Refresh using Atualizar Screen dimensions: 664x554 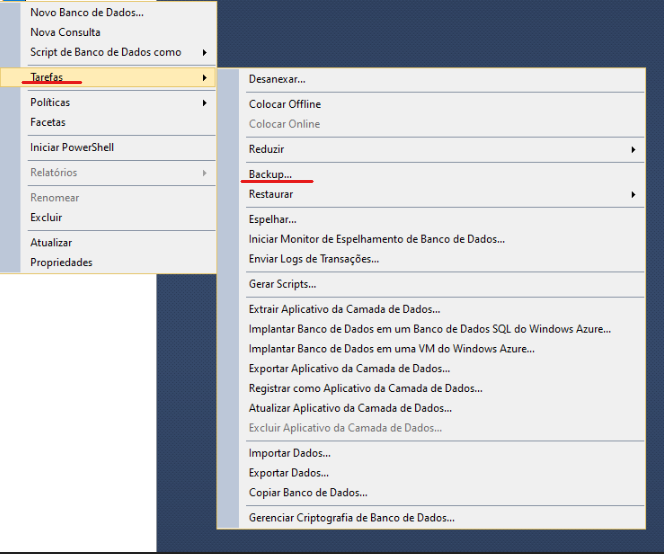51,242
